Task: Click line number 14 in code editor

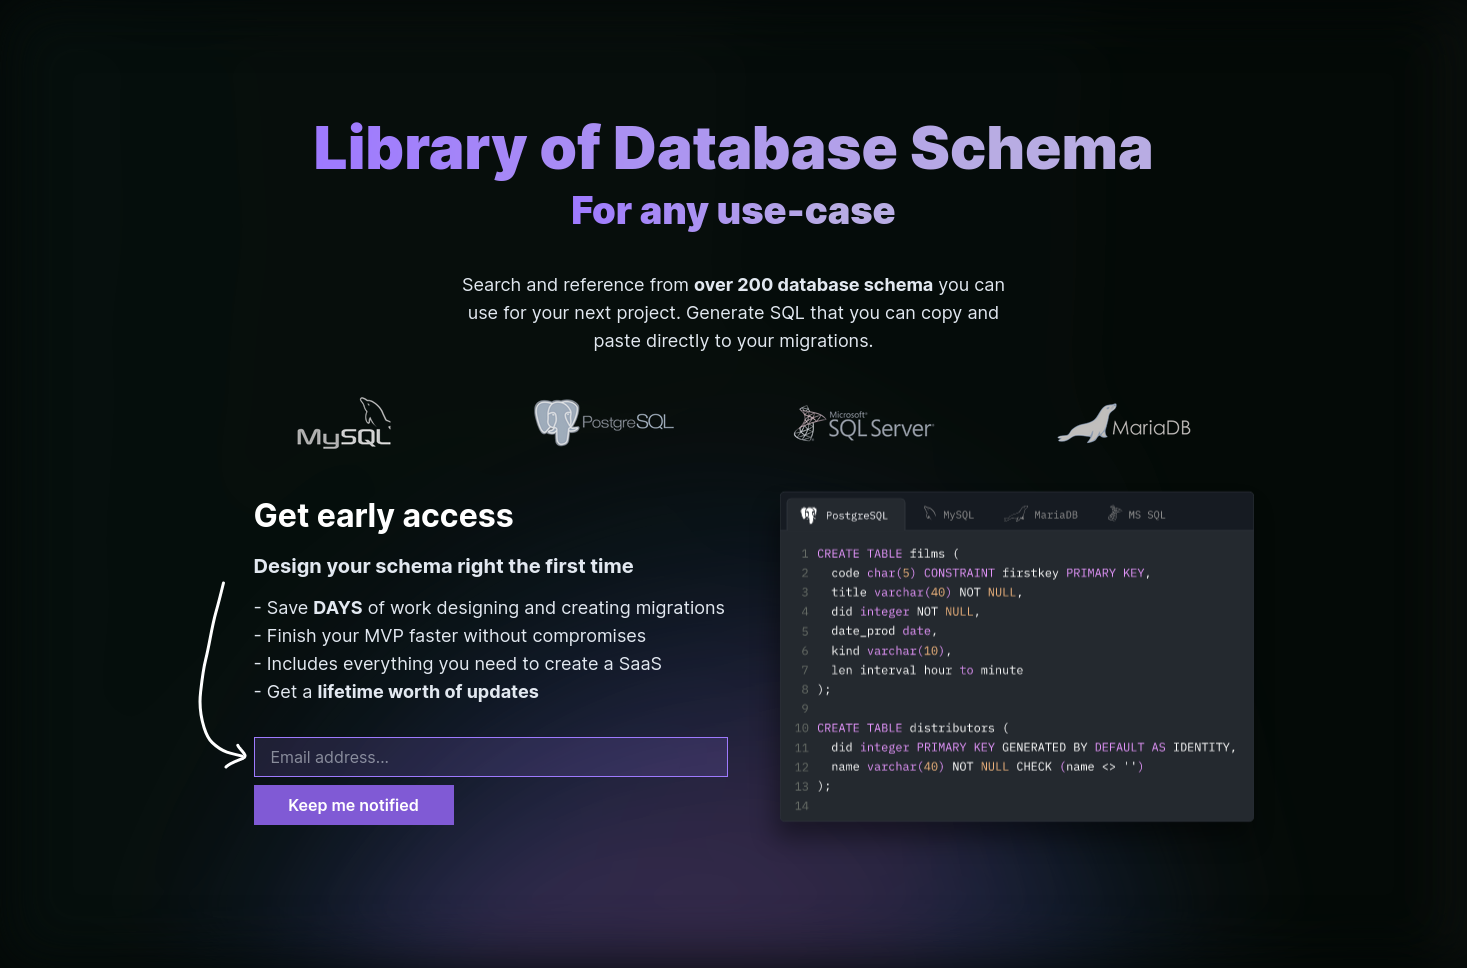Action: 802,806
